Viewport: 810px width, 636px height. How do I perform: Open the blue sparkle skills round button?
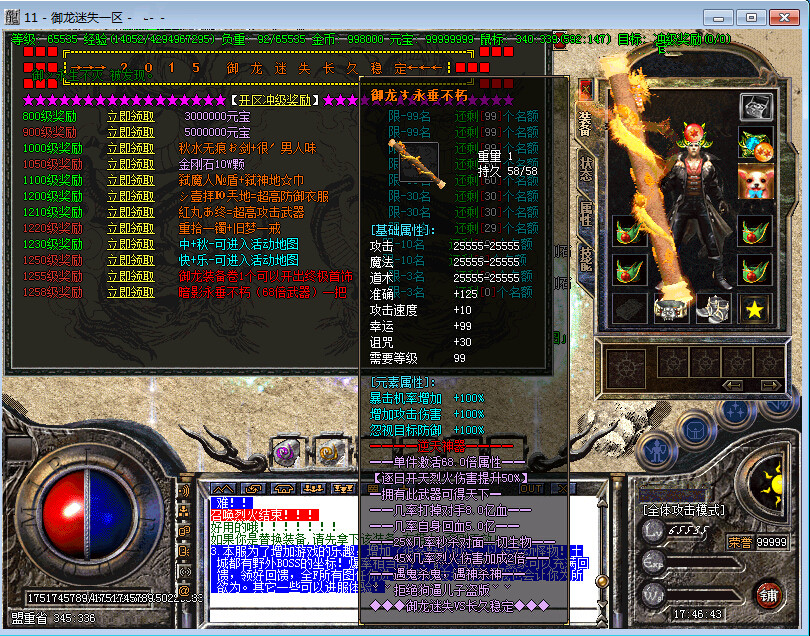[x=735, y=412]
